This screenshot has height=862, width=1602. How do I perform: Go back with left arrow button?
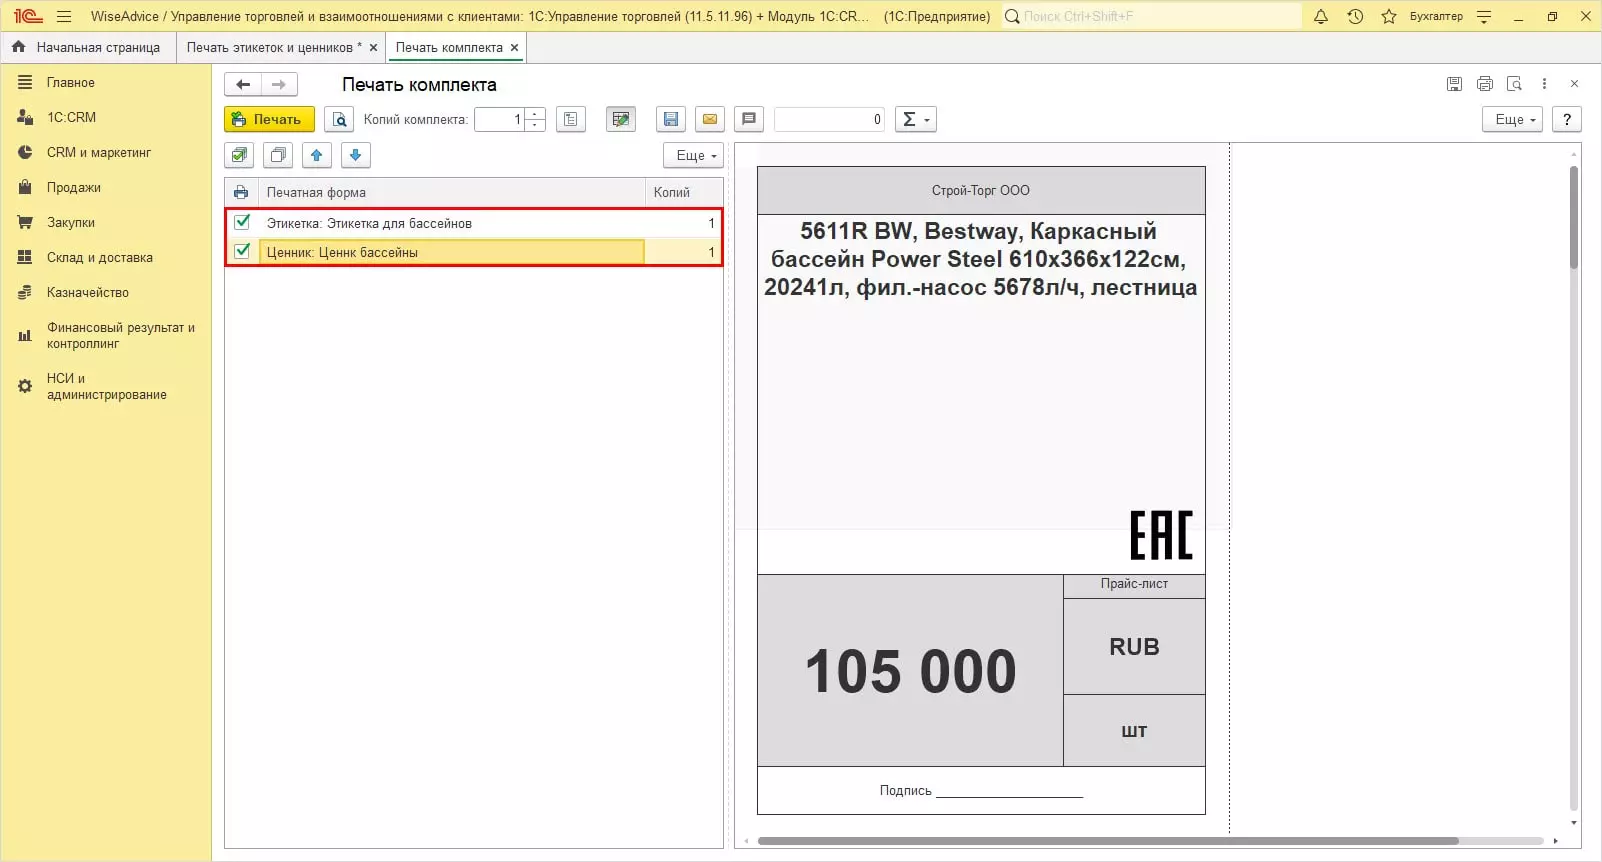click(243, 85)
